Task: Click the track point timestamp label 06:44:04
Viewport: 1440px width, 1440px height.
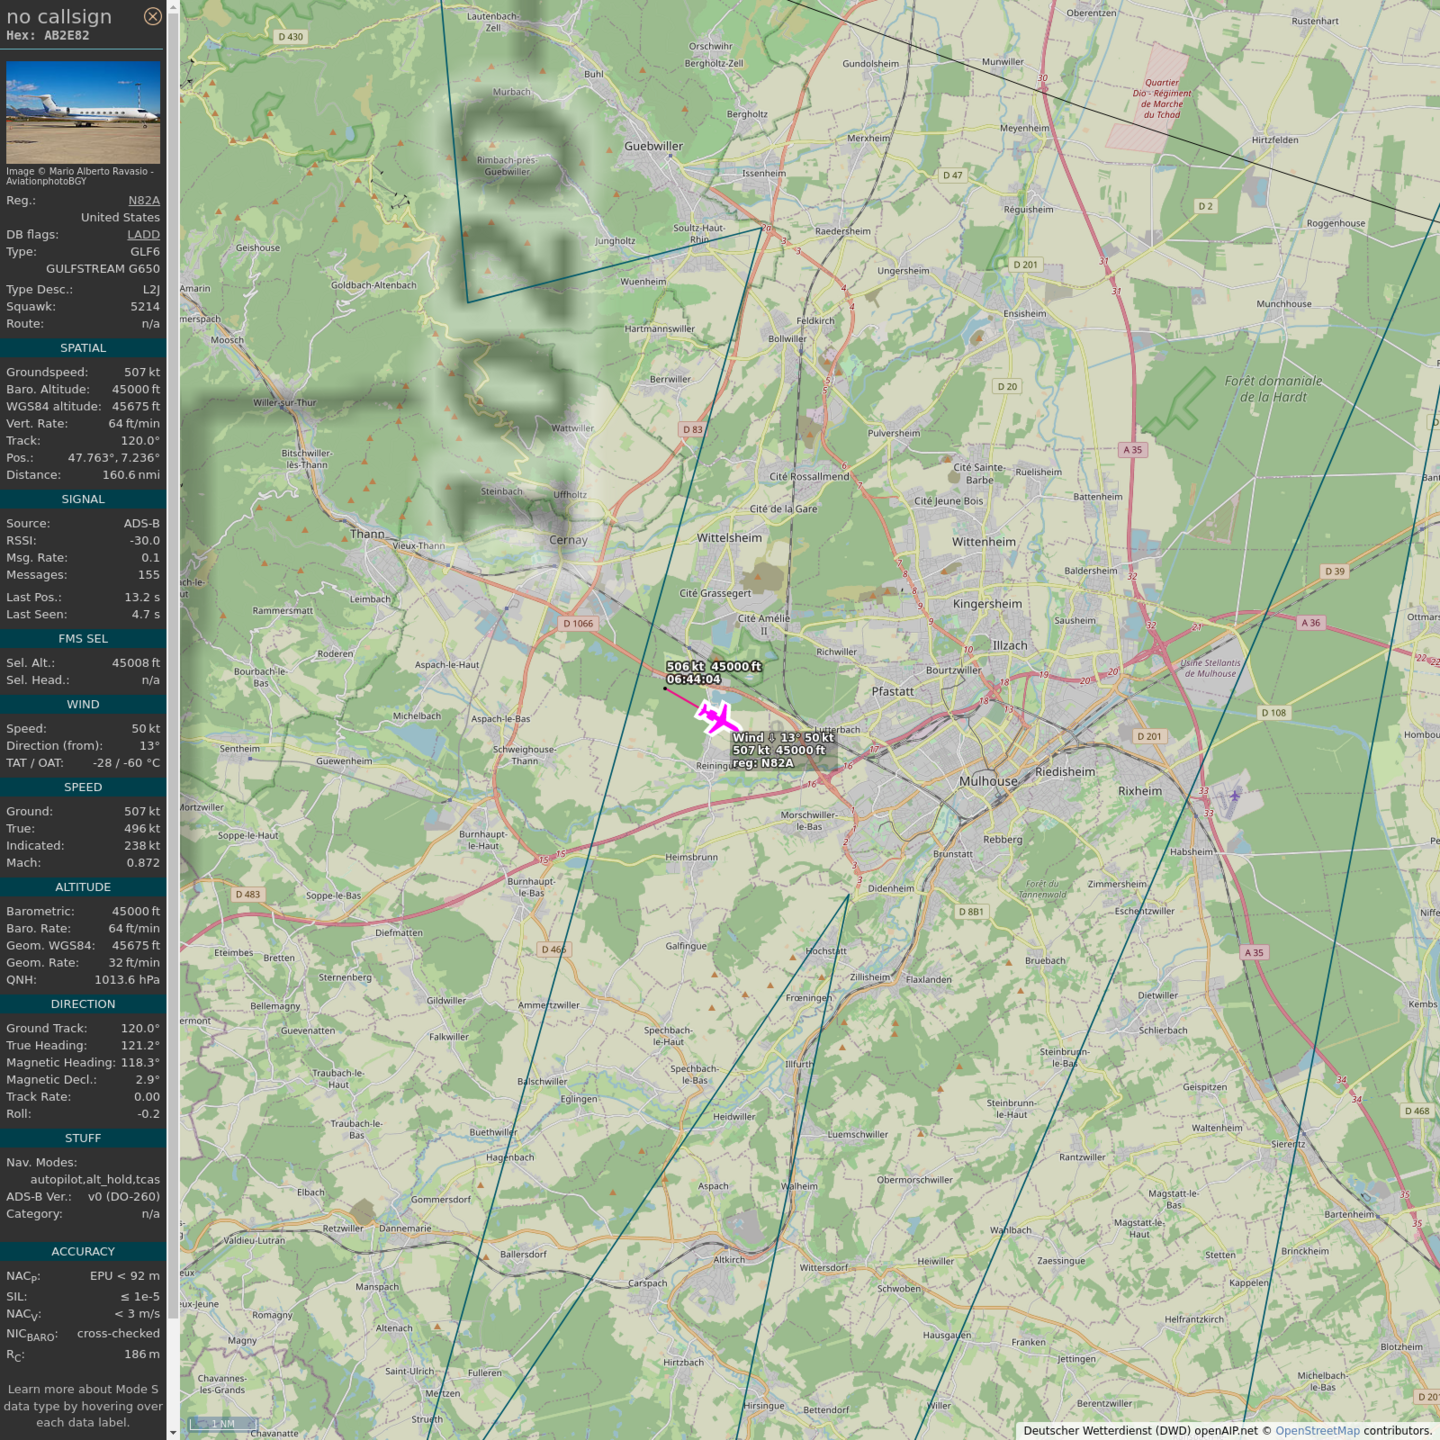Action: pos(693,679)
